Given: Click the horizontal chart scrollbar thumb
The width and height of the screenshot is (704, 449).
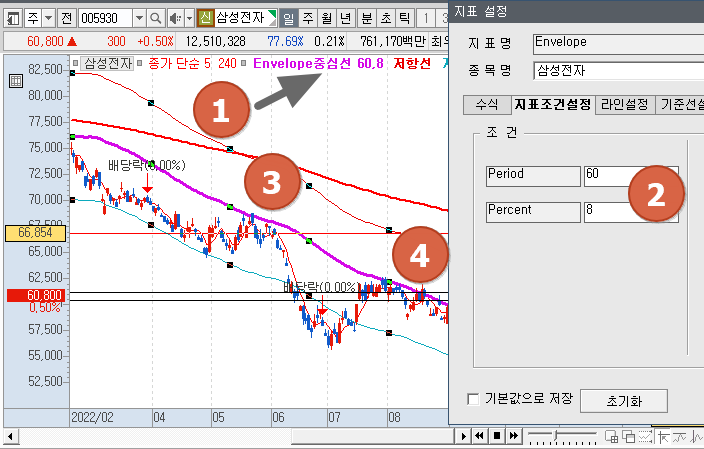Looking at the screenshot, I should (x=371, y=436).
